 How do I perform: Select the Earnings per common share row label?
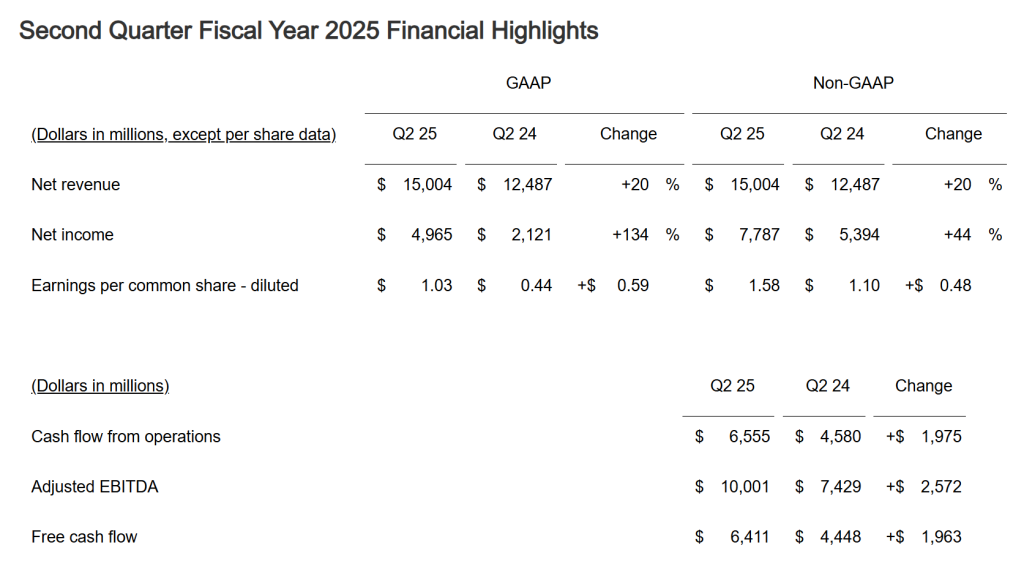165,286
